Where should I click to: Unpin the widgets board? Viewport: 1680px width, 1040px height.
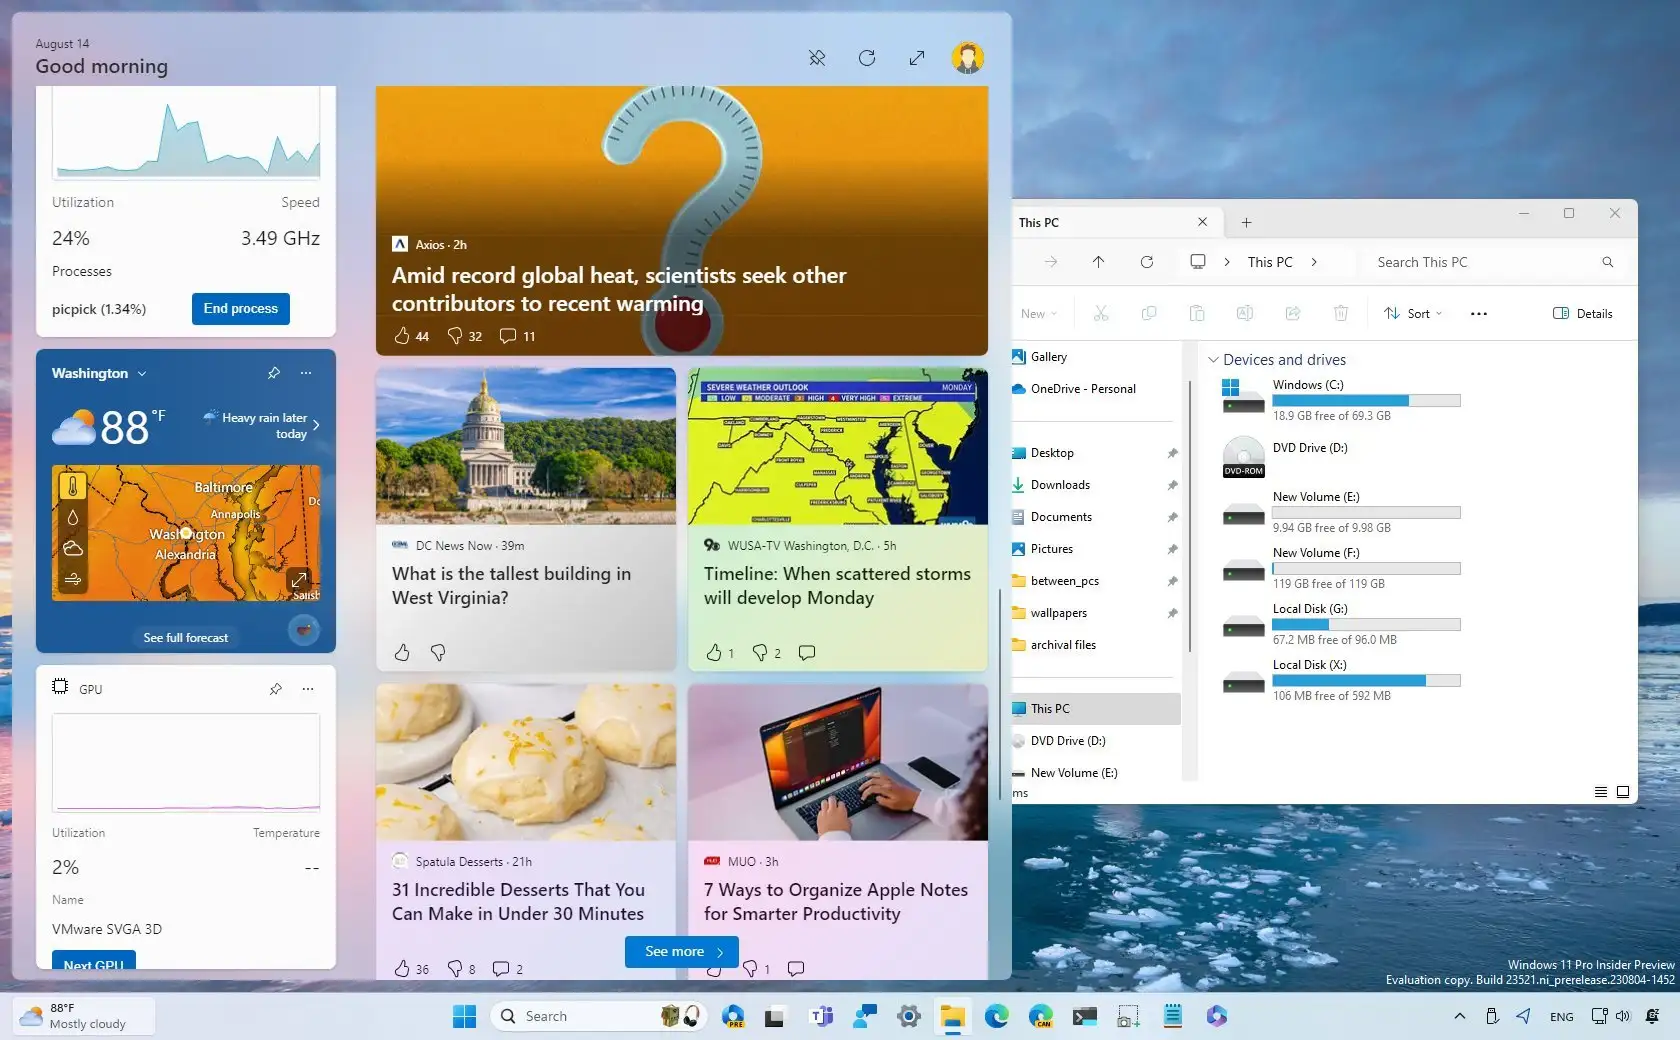pos(817,58)
